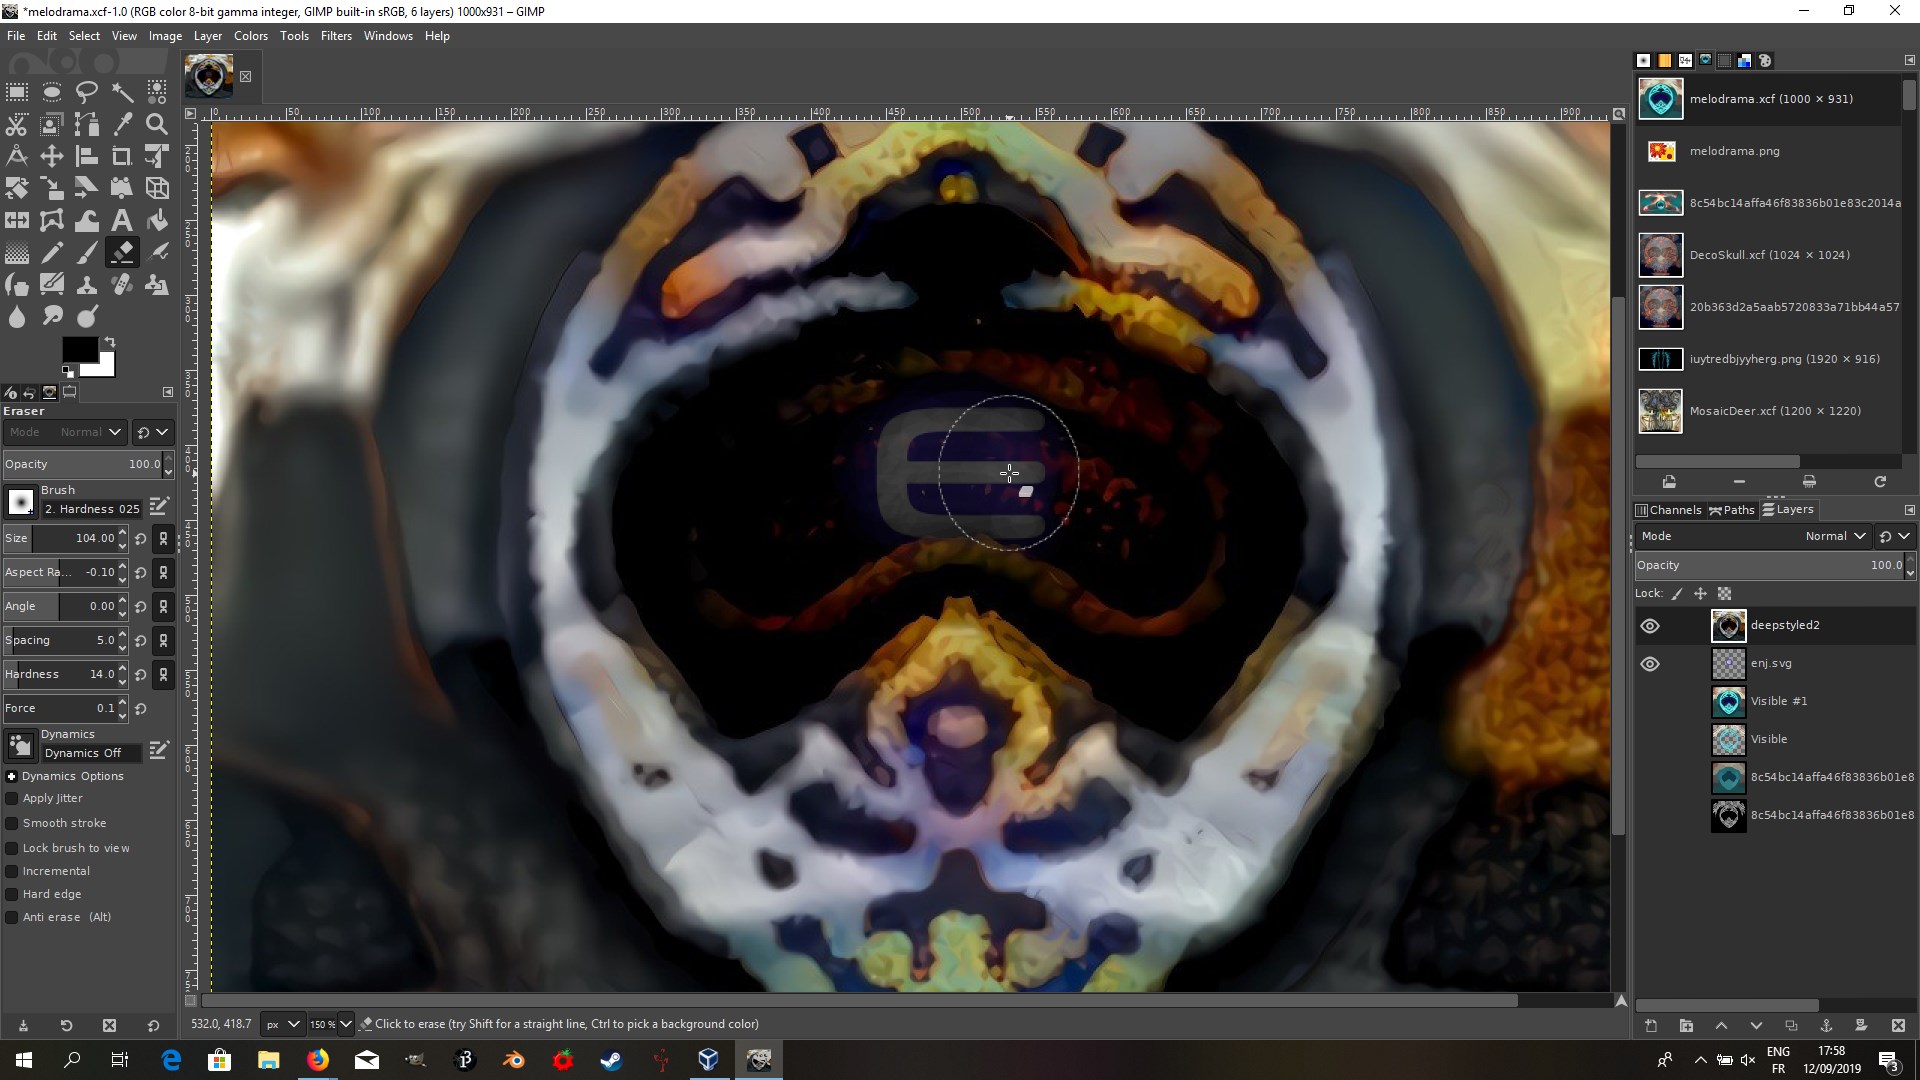1920x1080 pixels.
Task: Enable the Smooth stroke checkbox
Action: (x=12, y=823)
